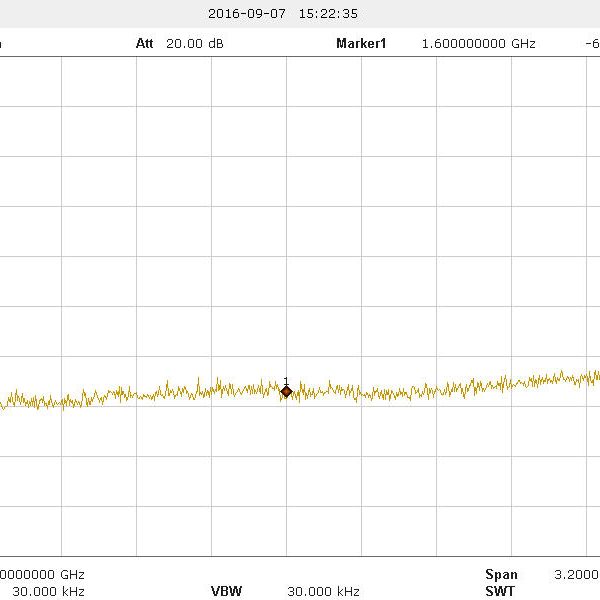Screen dimensions: 600x600
Task: Select the Marker1 label in the header
Action: 361,44
